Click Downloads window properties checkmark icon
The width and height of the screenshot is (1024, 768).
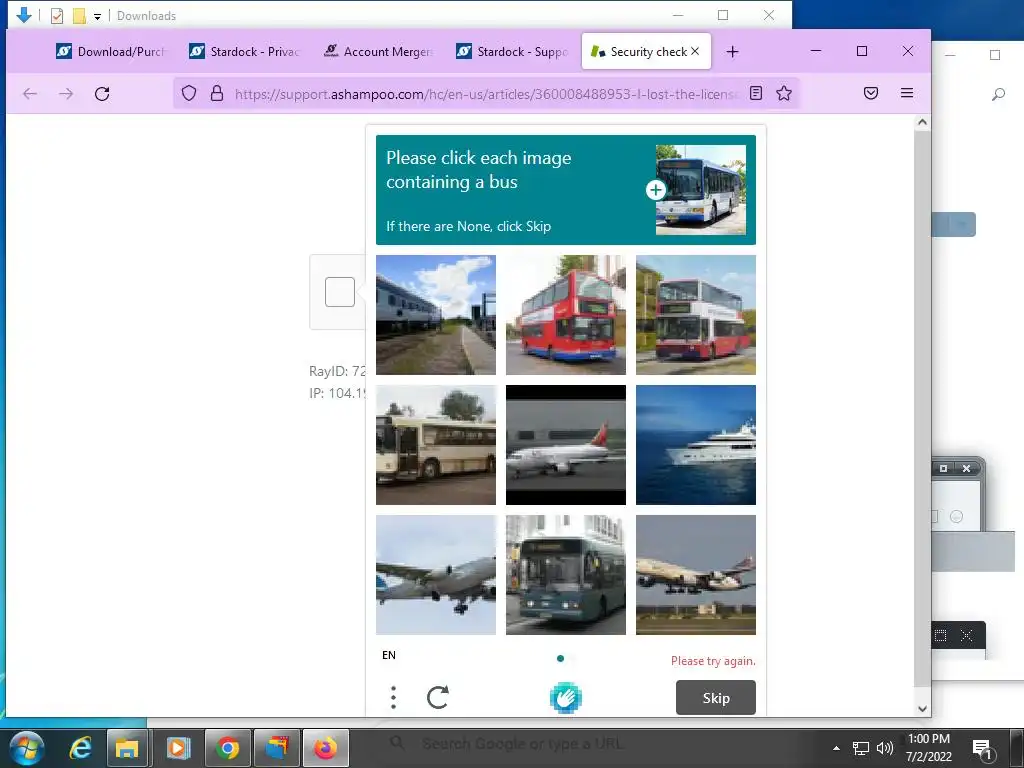pyautogui.click(x=57, y=16)
